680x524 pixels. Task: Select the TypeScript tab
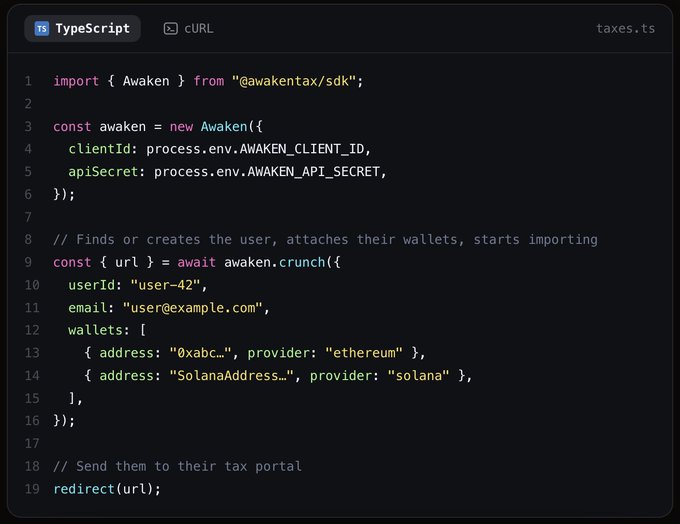click(x=82, y=29)
